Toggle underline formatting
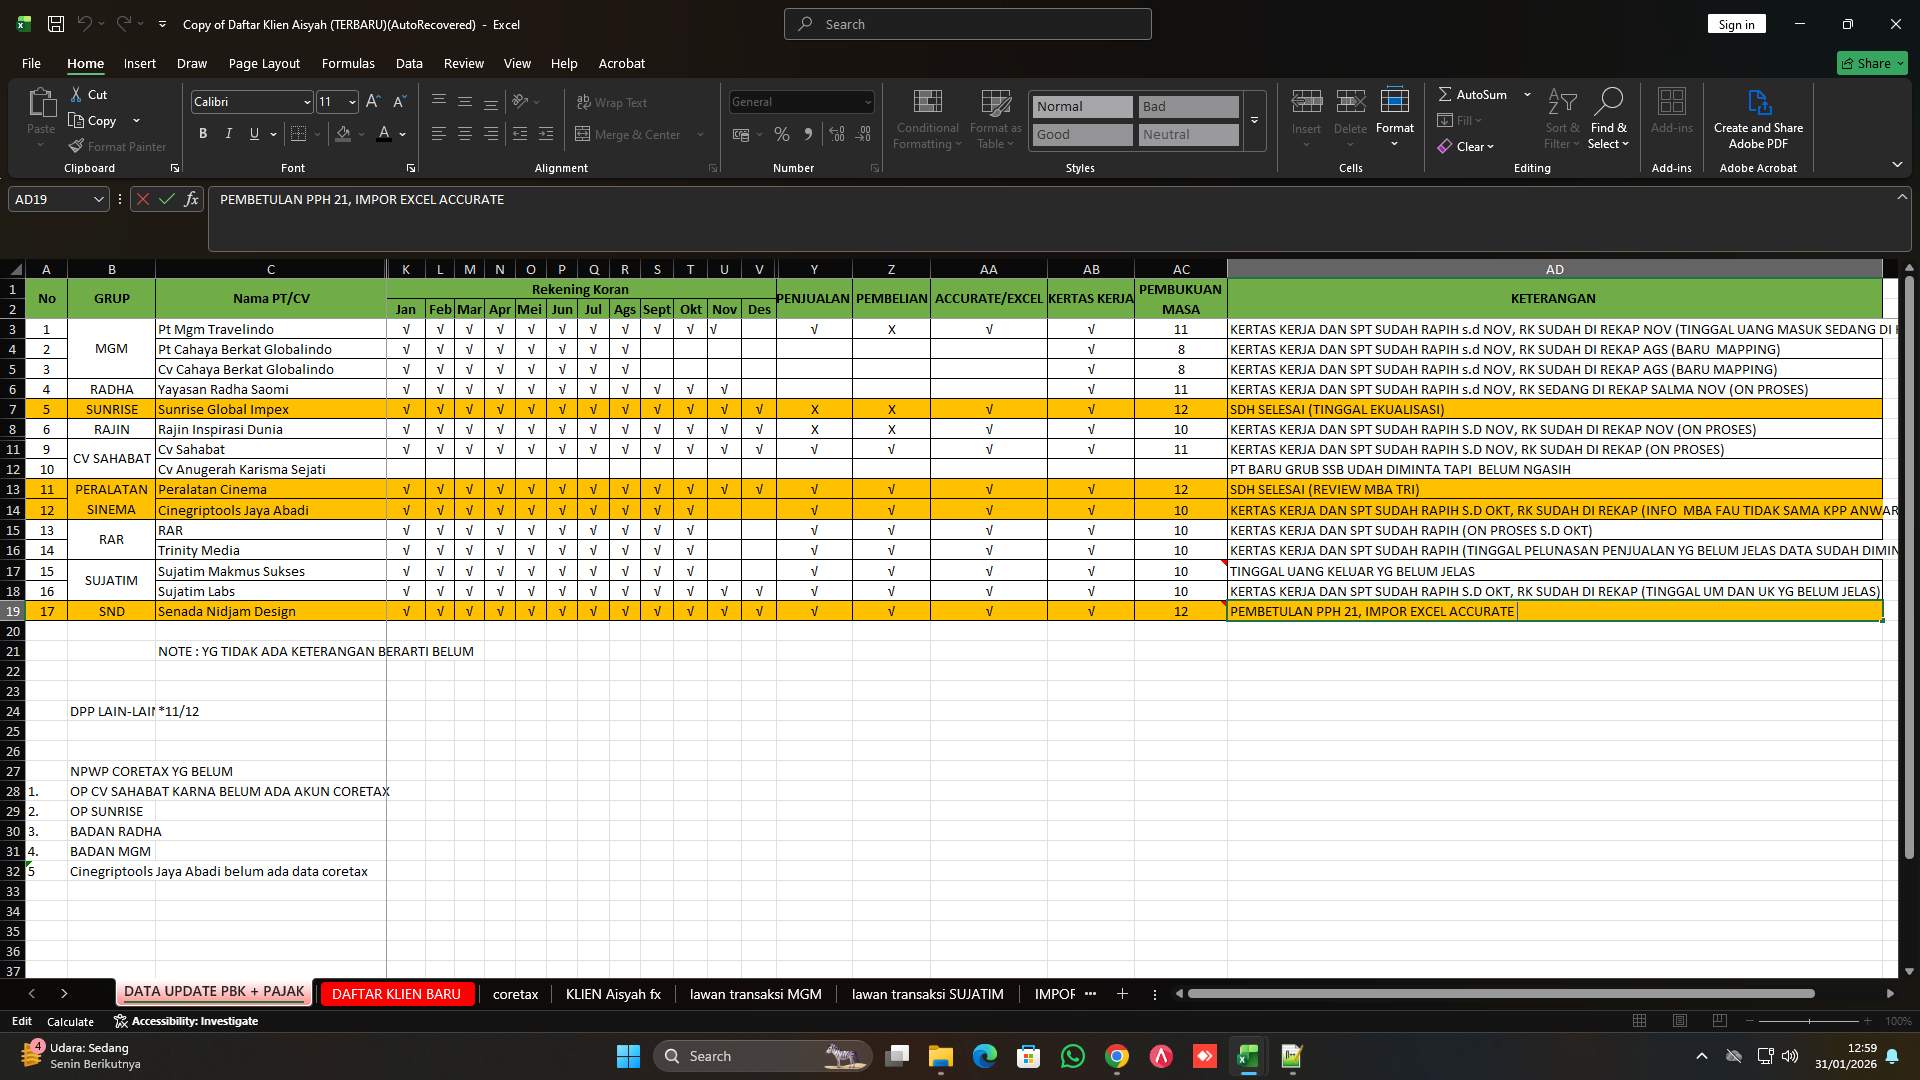 click(254, 133)
